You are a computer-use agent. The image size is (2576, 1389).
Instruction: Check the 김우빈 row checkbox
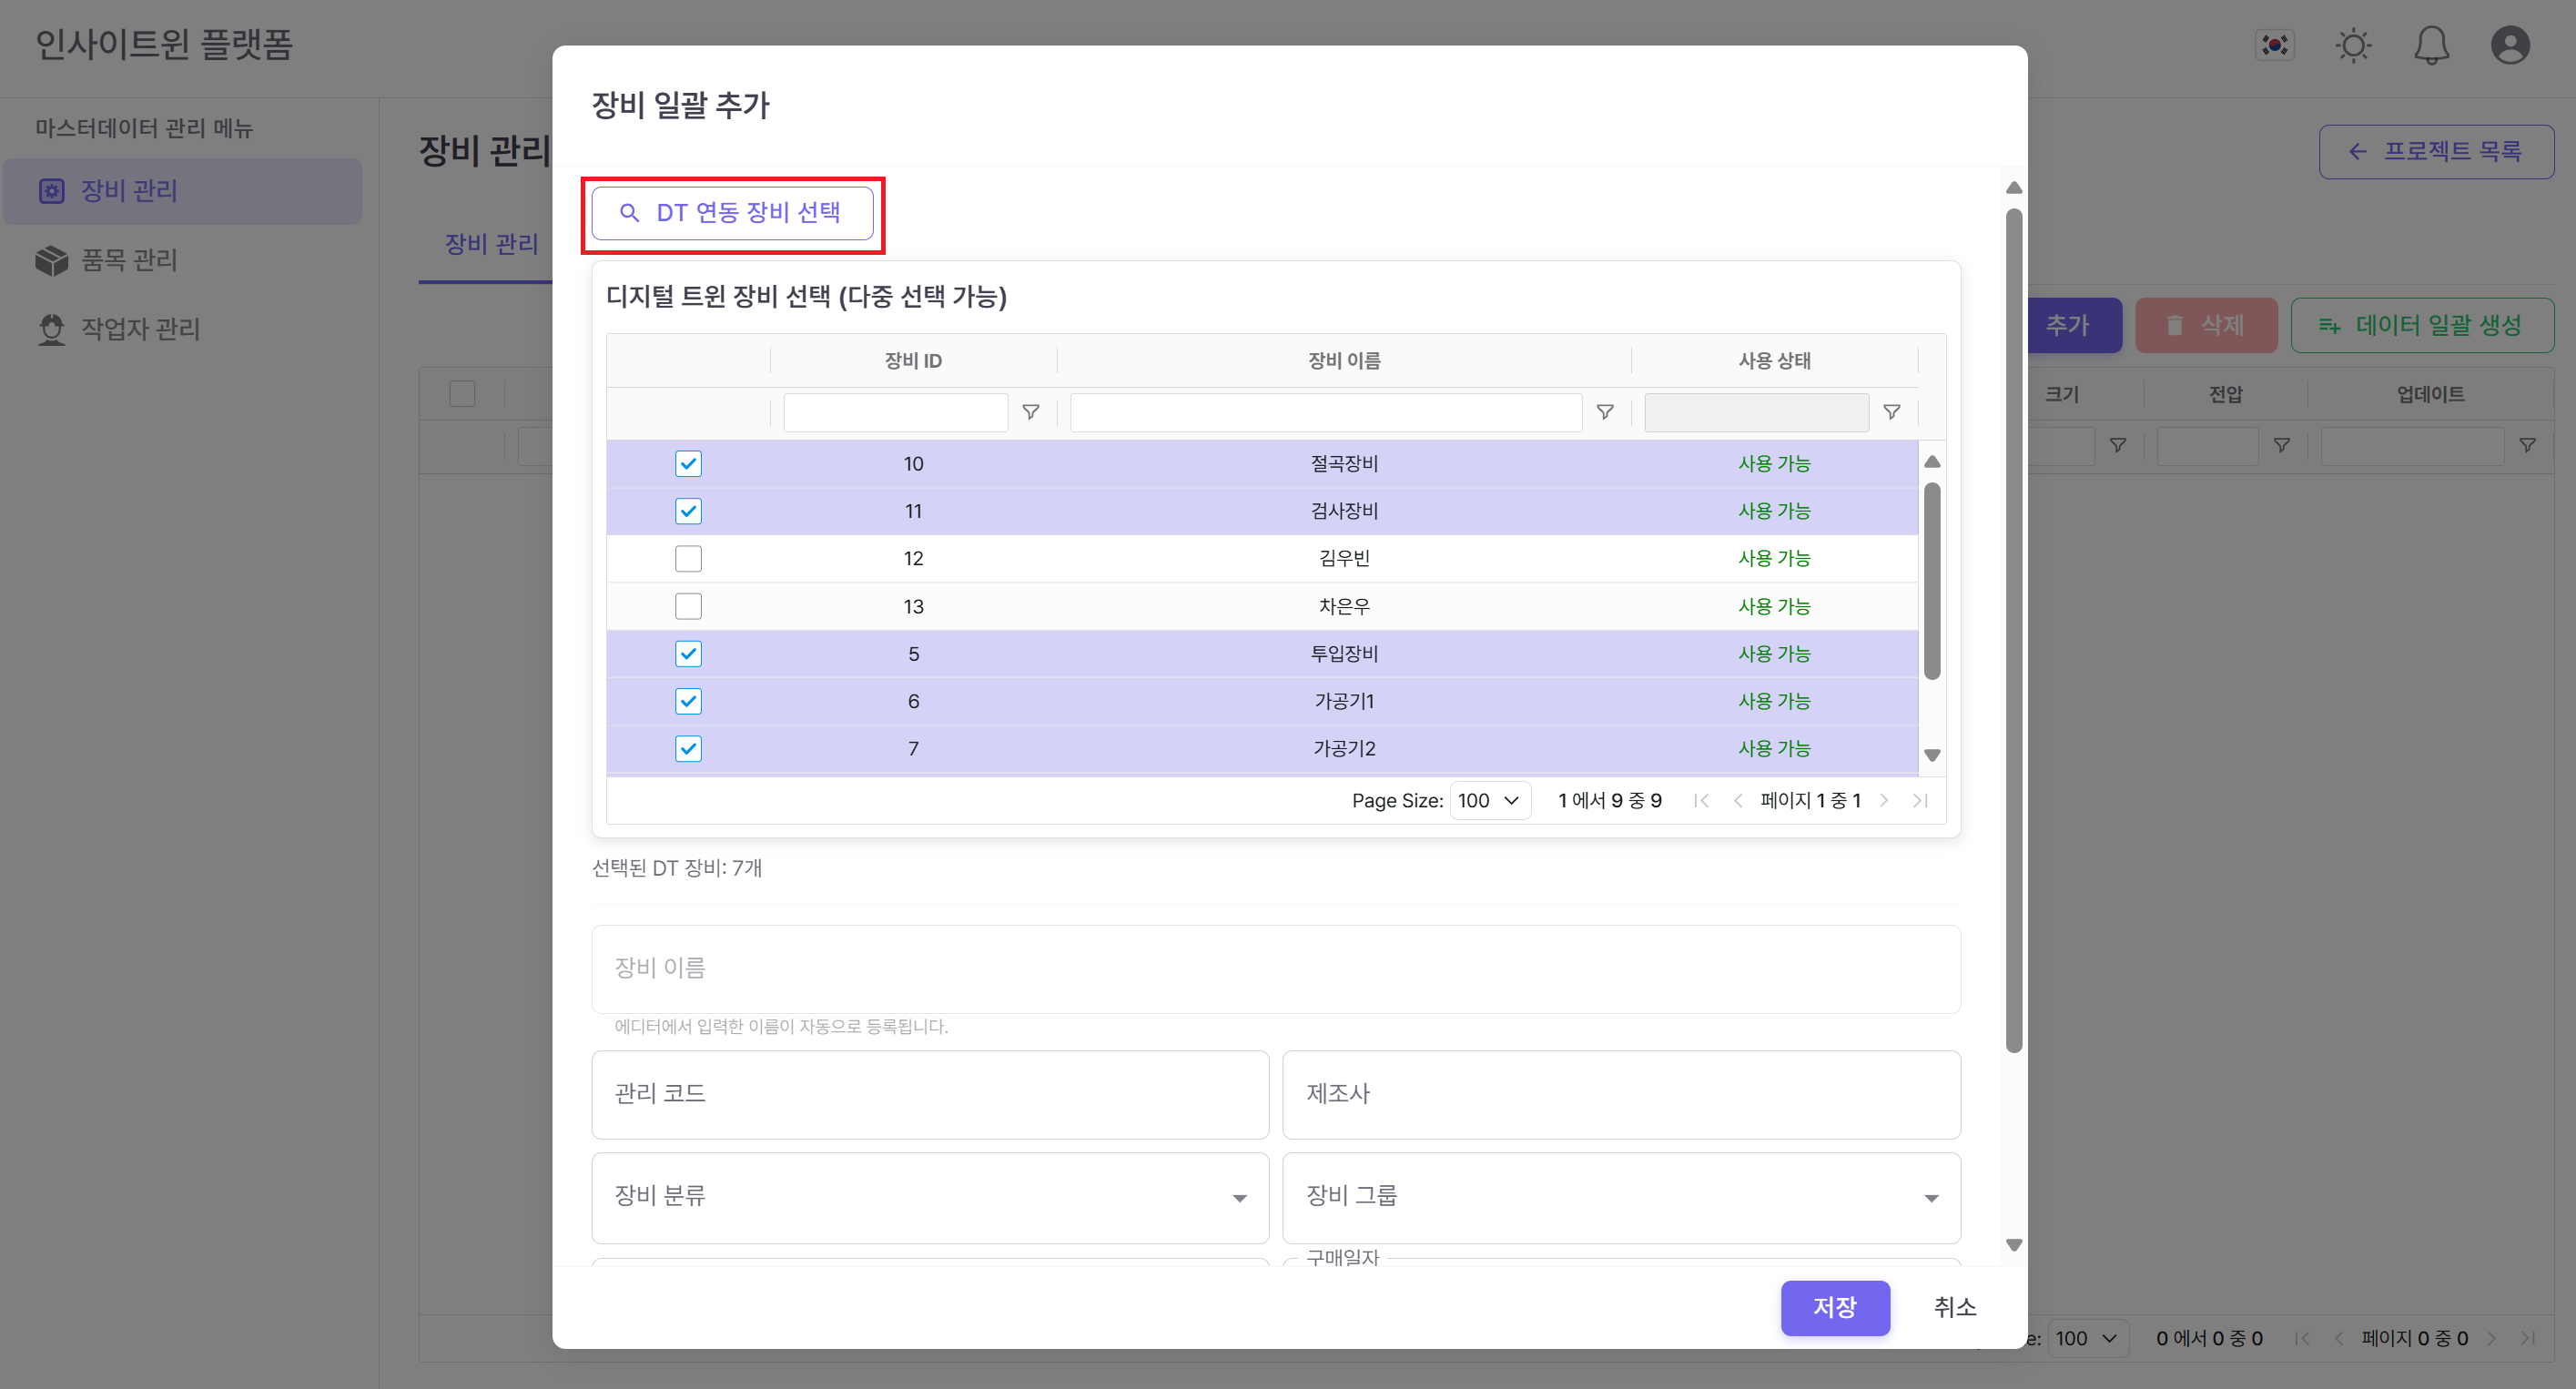pyautogui.click(x=688, y=558)
